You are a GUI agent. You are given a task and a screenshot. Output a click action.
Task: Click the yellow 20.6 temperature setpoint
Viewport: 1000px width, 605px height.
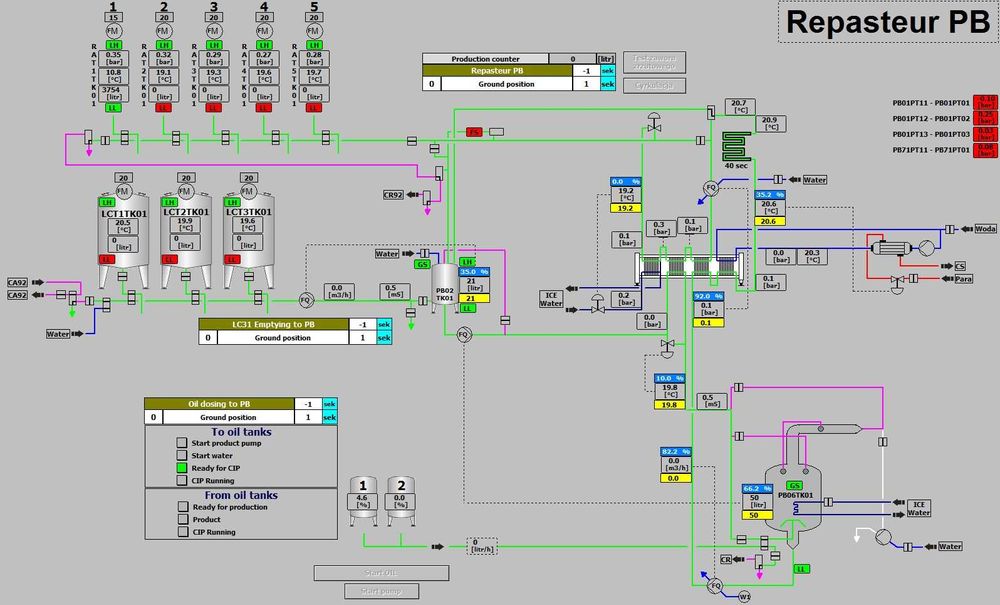770,221
